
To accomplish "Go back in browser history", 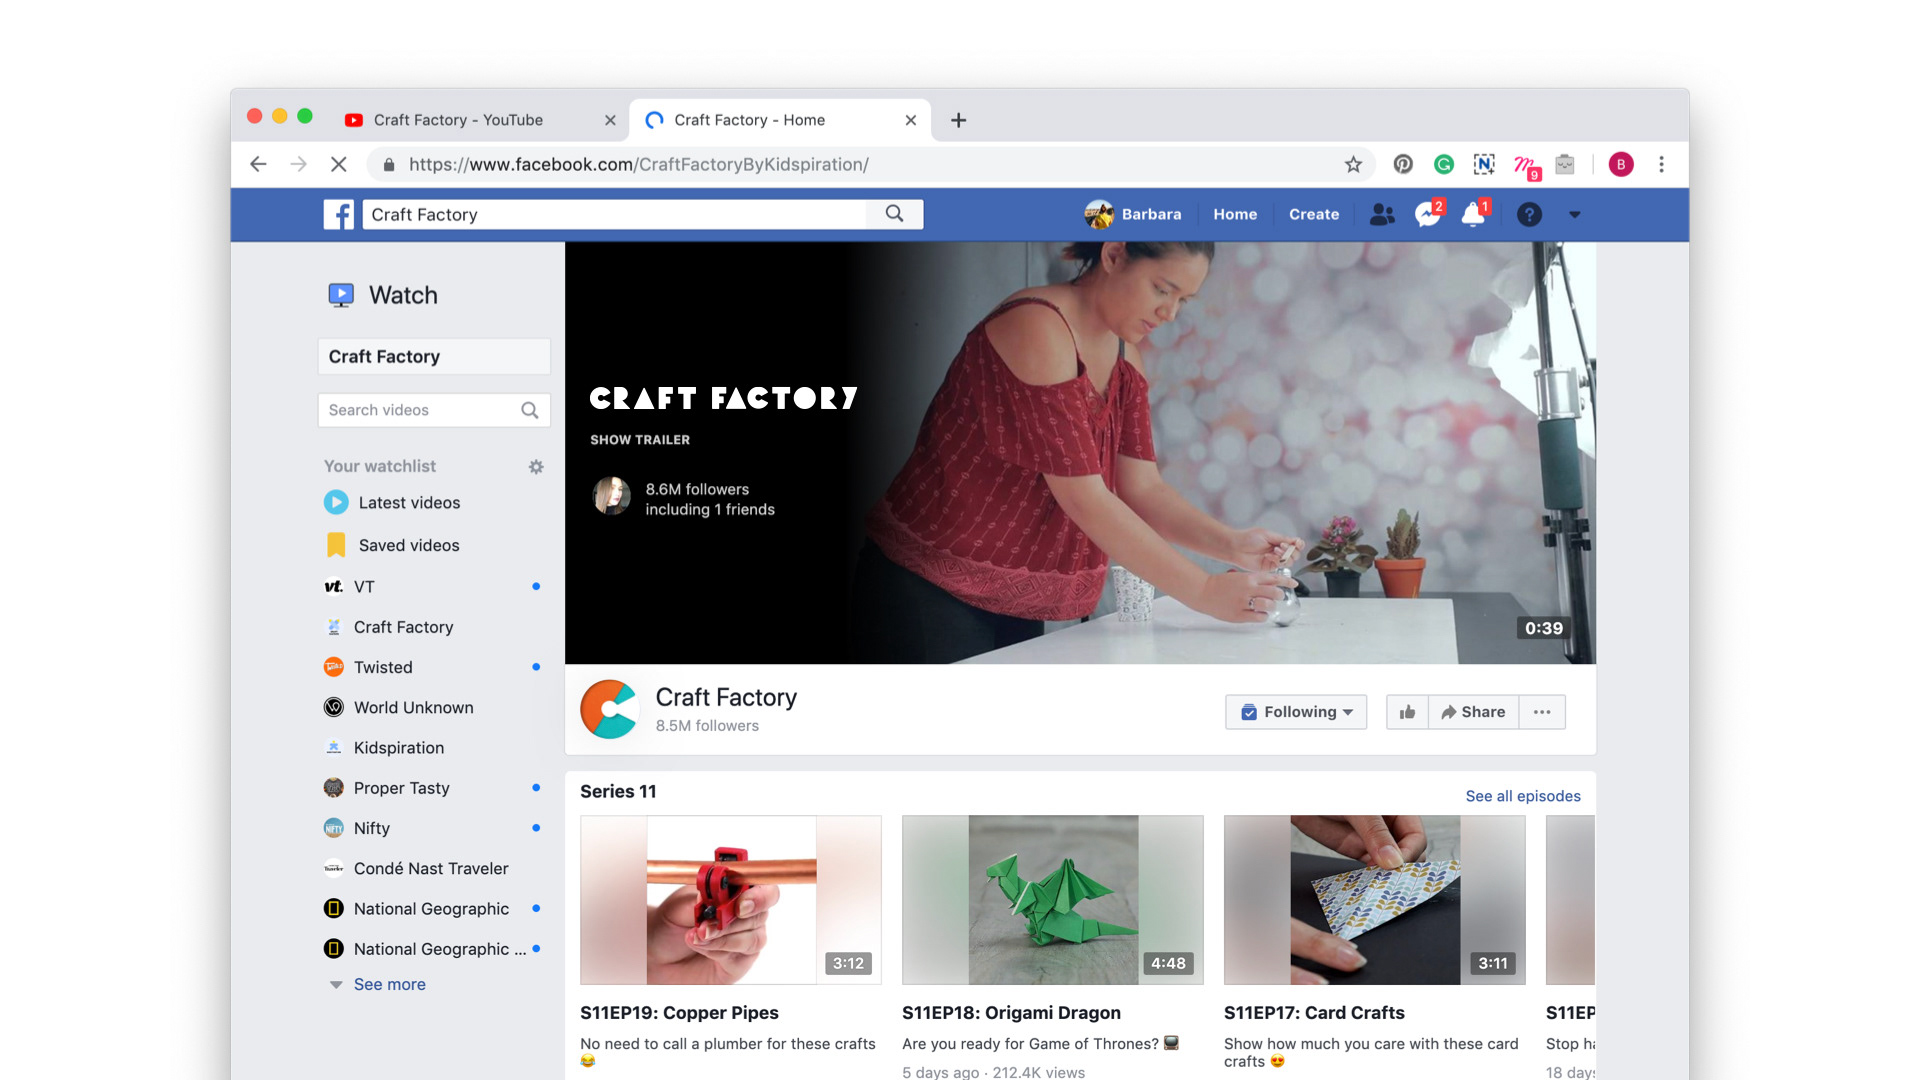I will 259,164.
